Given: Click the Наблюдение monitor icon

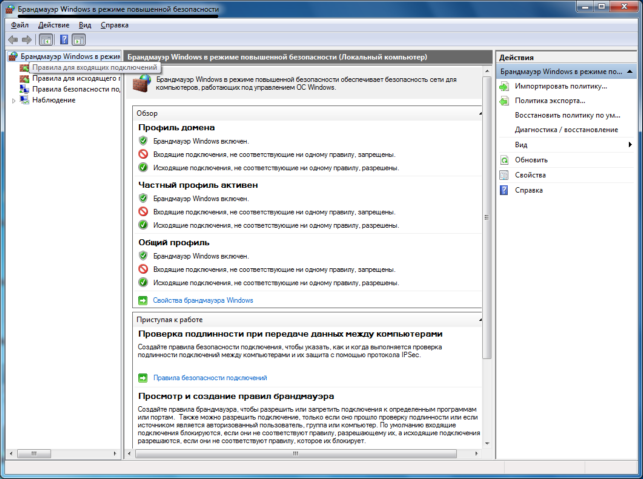Looking at the screenshot, I should (25, 100).
